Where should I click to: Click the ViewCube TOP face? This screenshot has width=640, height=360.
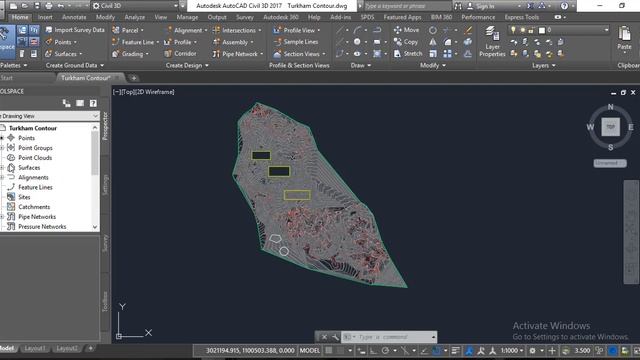[610, 127]
